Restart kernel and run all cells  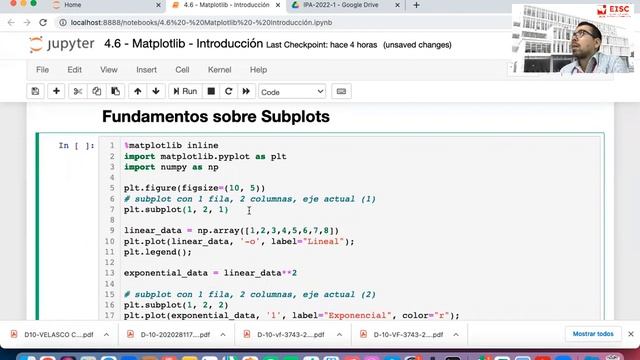(246, 91)
